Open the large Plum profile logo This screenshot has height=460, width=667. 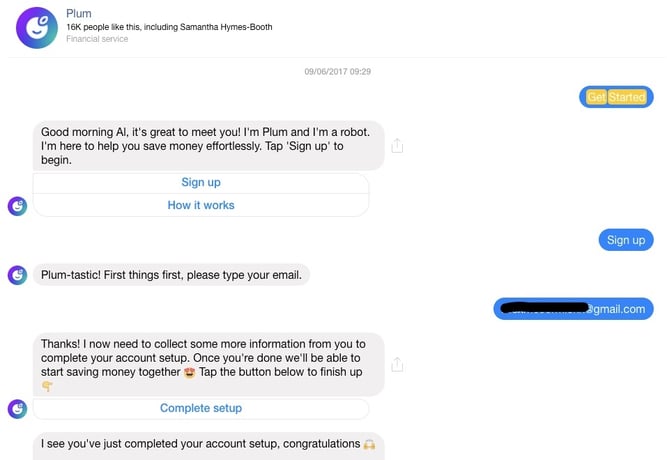[x=37, y=28]
